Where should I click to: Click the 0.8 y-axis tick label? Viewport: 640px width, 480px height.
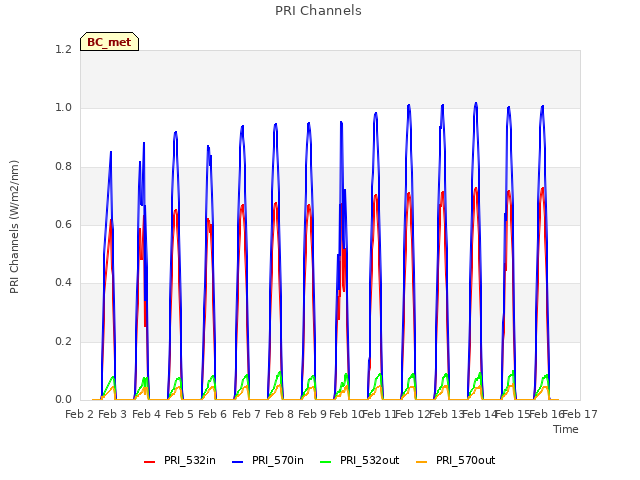pos(63,166)
